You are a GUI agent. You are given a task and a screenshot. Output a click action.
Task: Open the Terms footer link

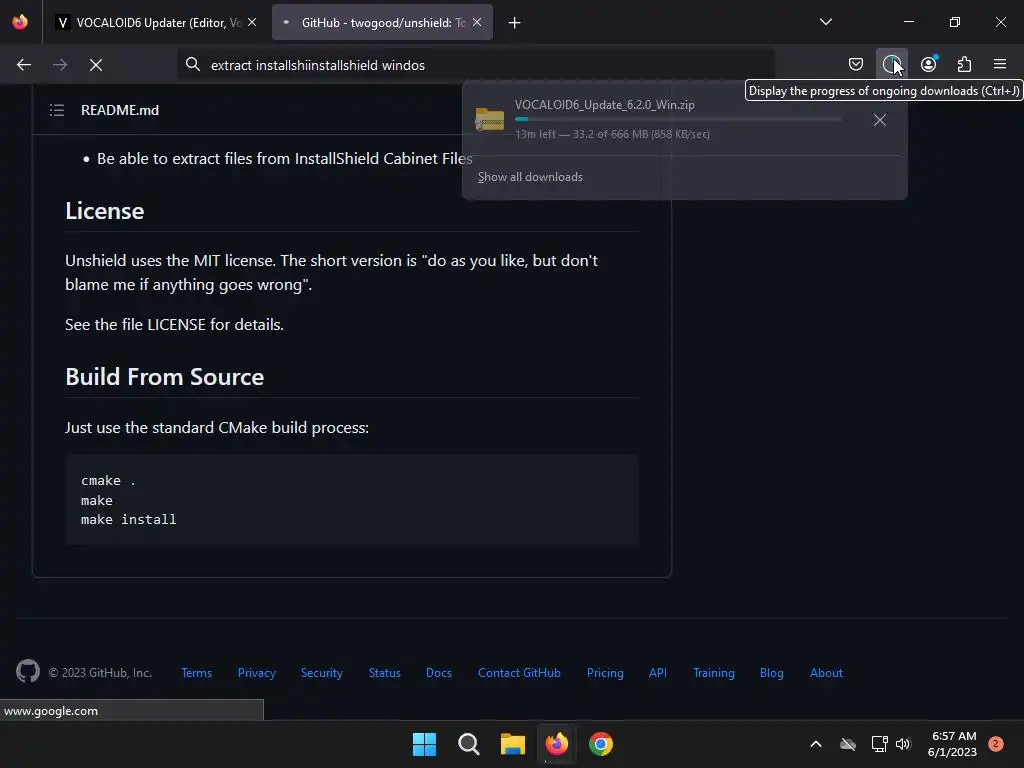(197, 673)
